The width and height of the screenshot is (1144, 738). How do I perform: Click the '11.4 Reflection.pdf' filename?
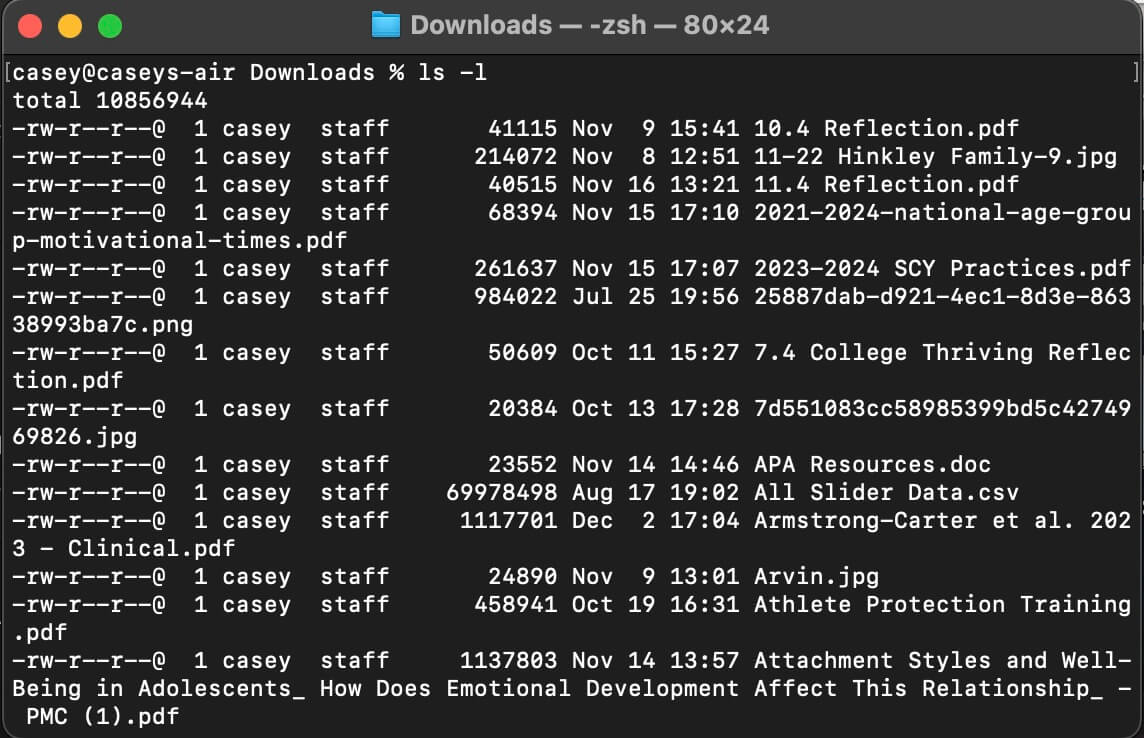pos(886,185)
